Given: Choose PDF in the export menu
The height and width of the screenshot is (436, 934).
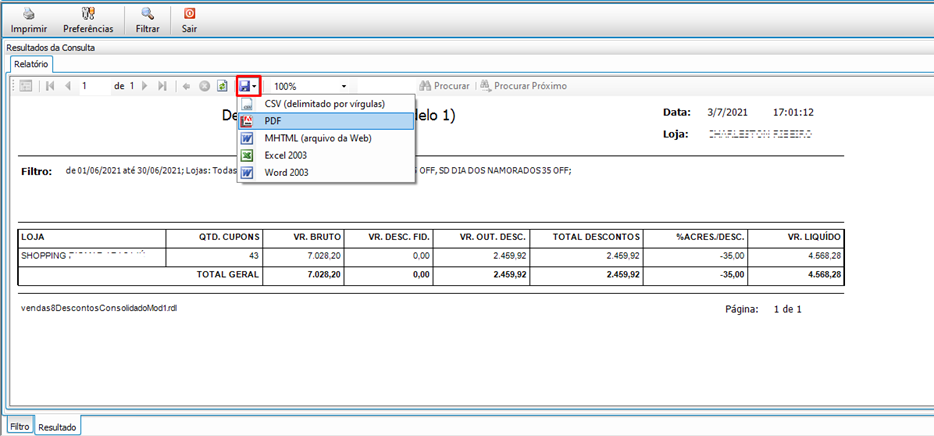Looking at the screenshot, I should 326,121.
